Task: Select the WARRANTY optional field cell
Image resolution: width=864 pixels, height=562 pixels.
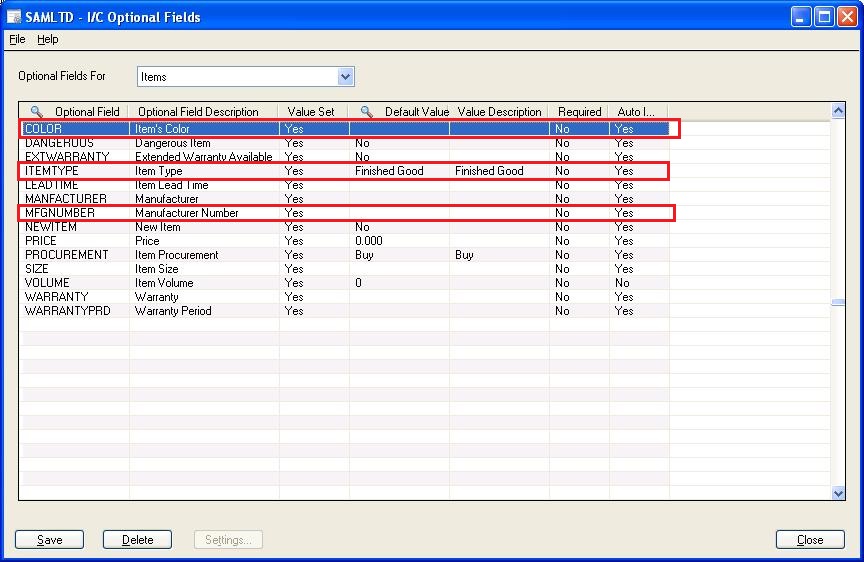Action: [x=74, y=297]
